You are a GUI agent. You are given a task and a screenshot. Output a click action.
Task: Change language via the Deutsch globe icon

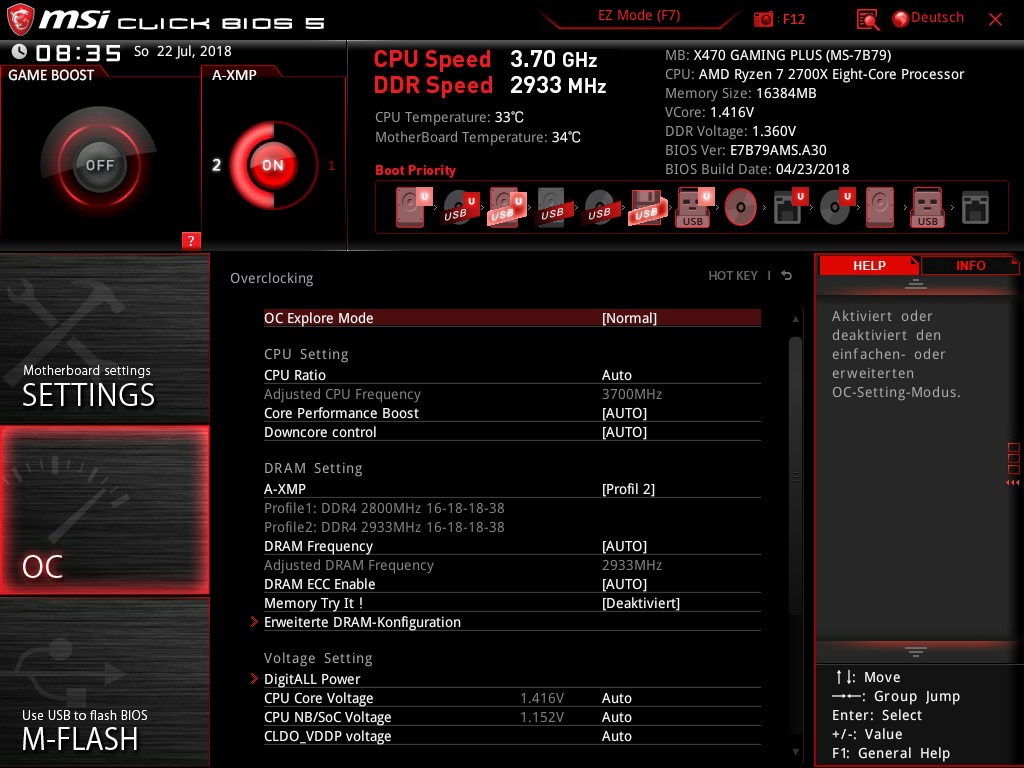(901, 19)
